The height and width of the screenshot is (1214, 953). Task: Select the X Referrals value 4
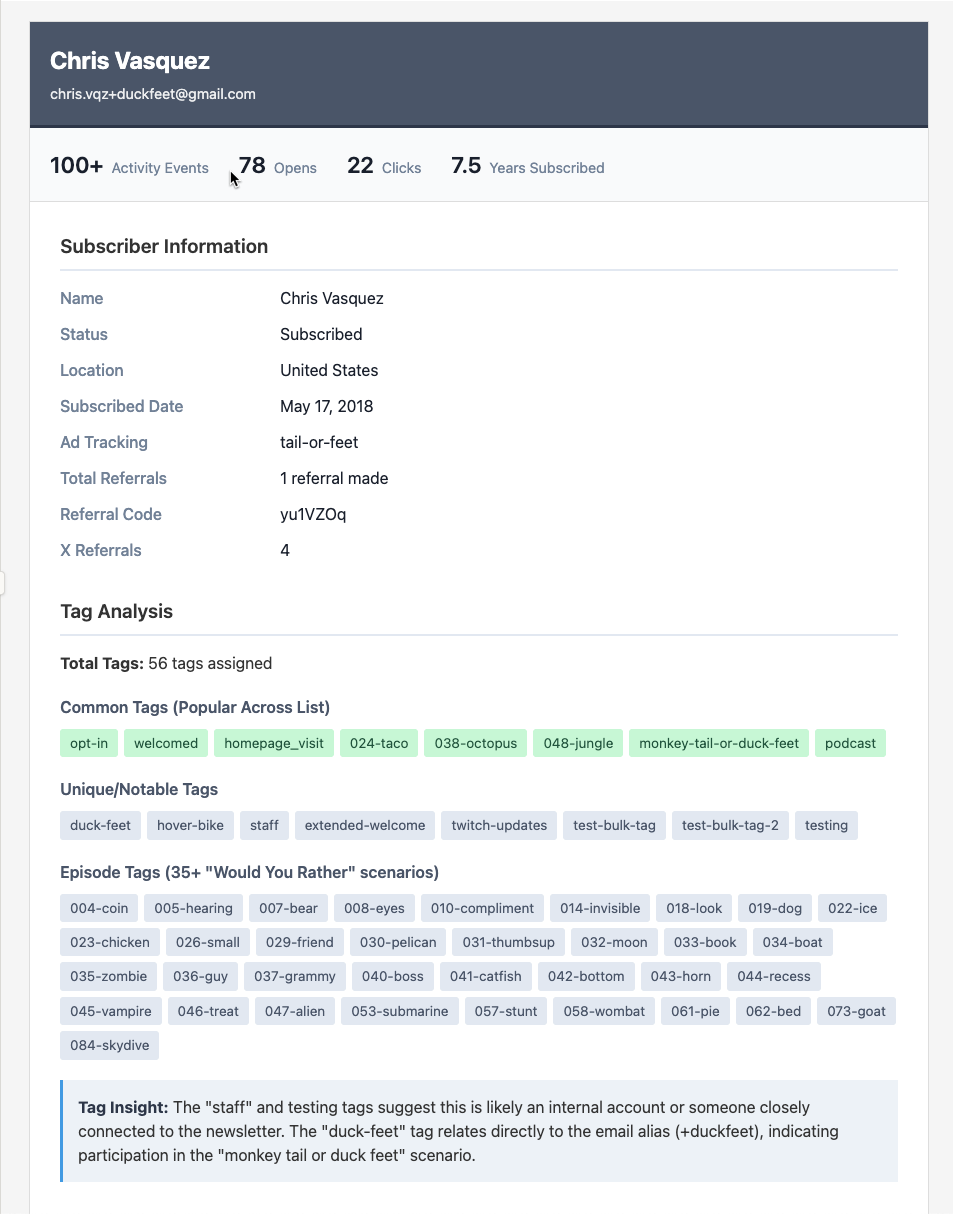click(x=285, y=550)
